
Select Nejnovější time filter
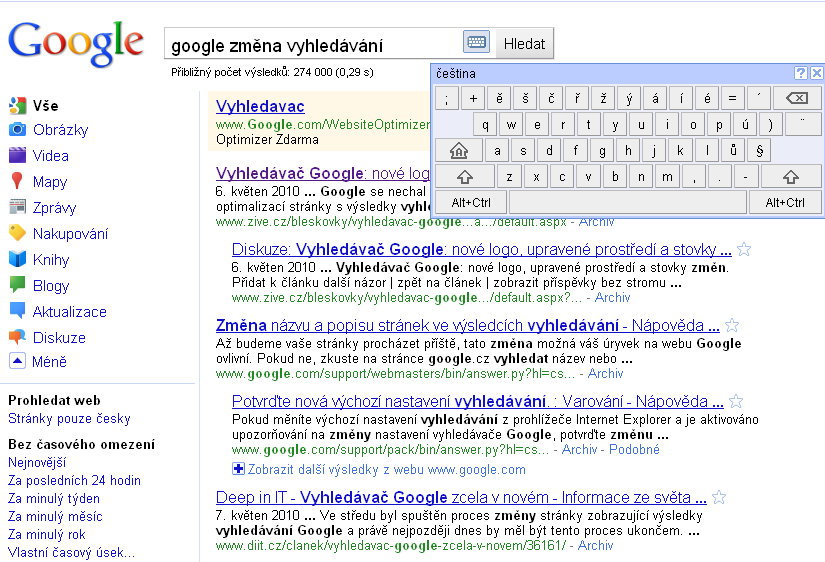(x=37, y=463)
